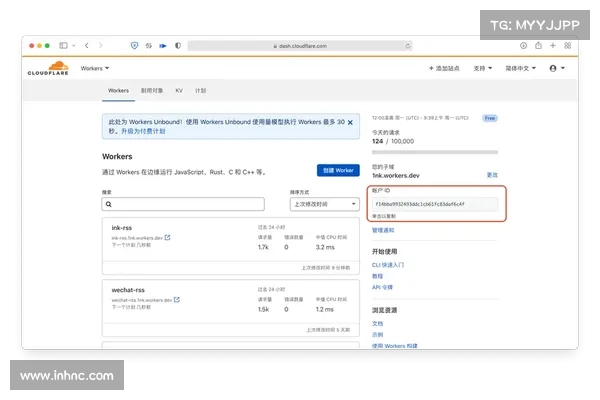Click the shield privacy icon in toolbar
The height and width of the screenshot is (400, 600).
134,45
